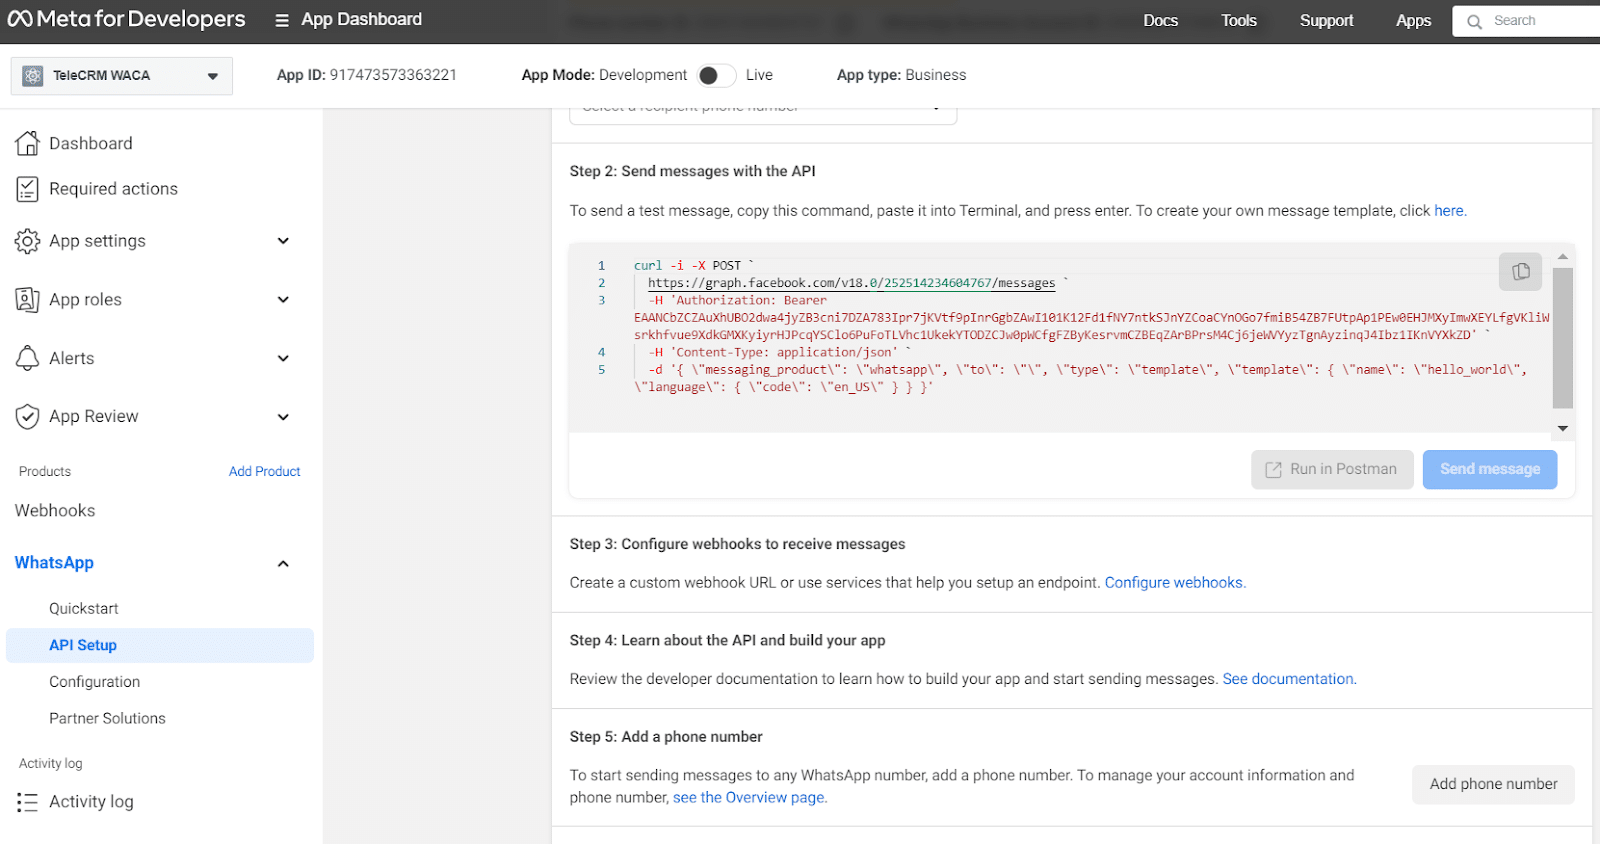
Task: Click the Alerts bell icon
Action: pyautogui.click(x=28, y=358)
